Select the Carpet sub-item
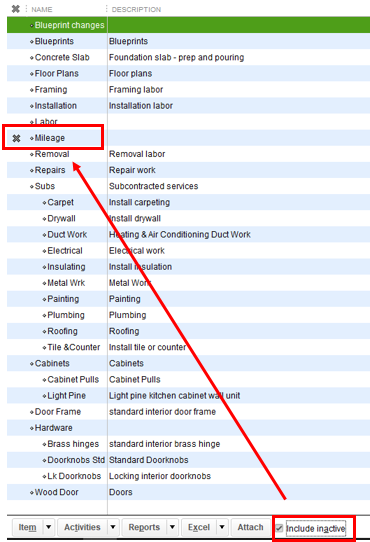The image size is (370, 542). point(61,202)
